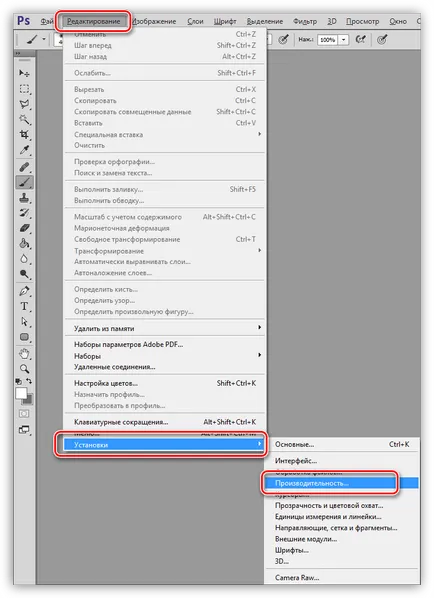The height and width of the screenshot is (598, 434).
Task: Reset default foreground and background colors
Action: click(19, 381)
